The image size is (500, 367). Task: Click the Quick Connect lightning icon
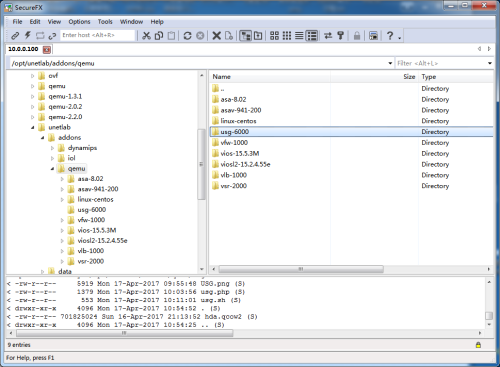click(x=28, y=35)
